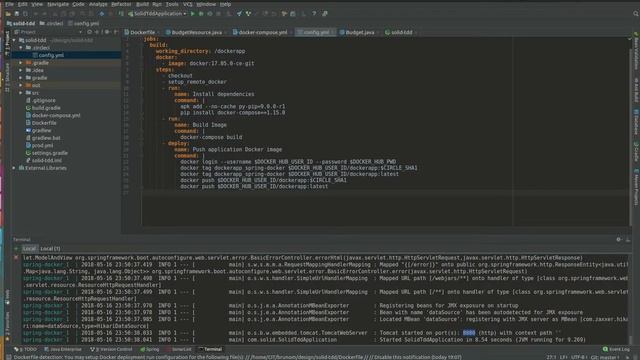This screenshot has height=360, width=640.
Task: Expand the gradle folder
Action: 21,78
